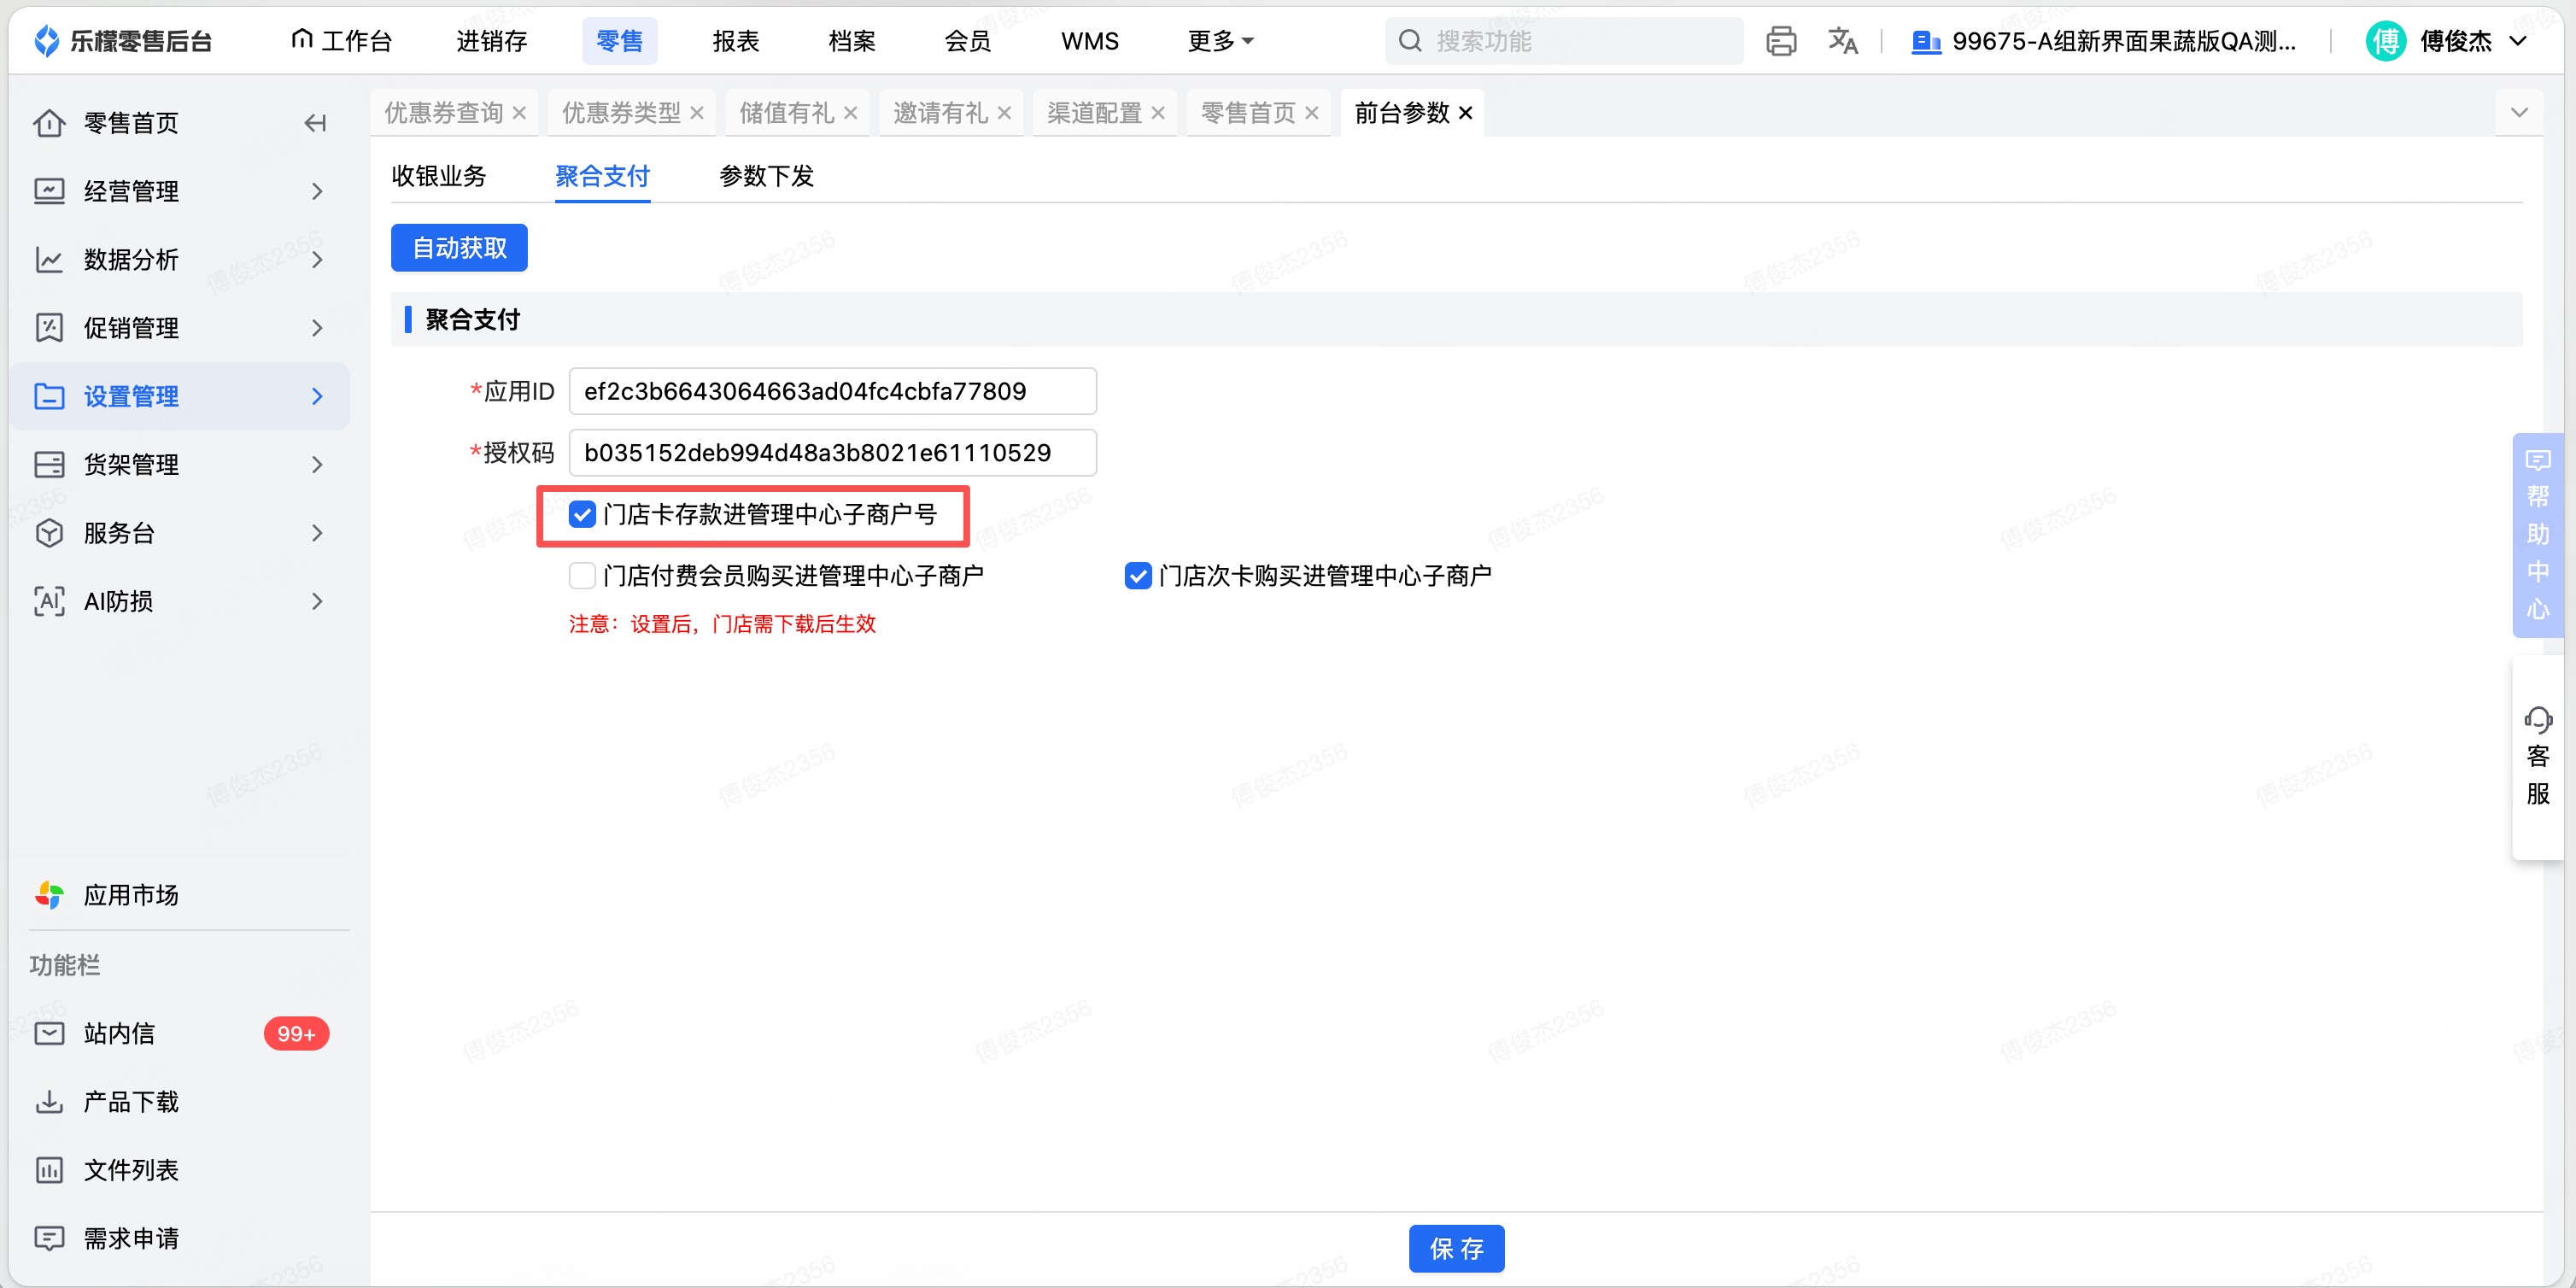Go to 工作台 in top navigation

pos(341,41)
